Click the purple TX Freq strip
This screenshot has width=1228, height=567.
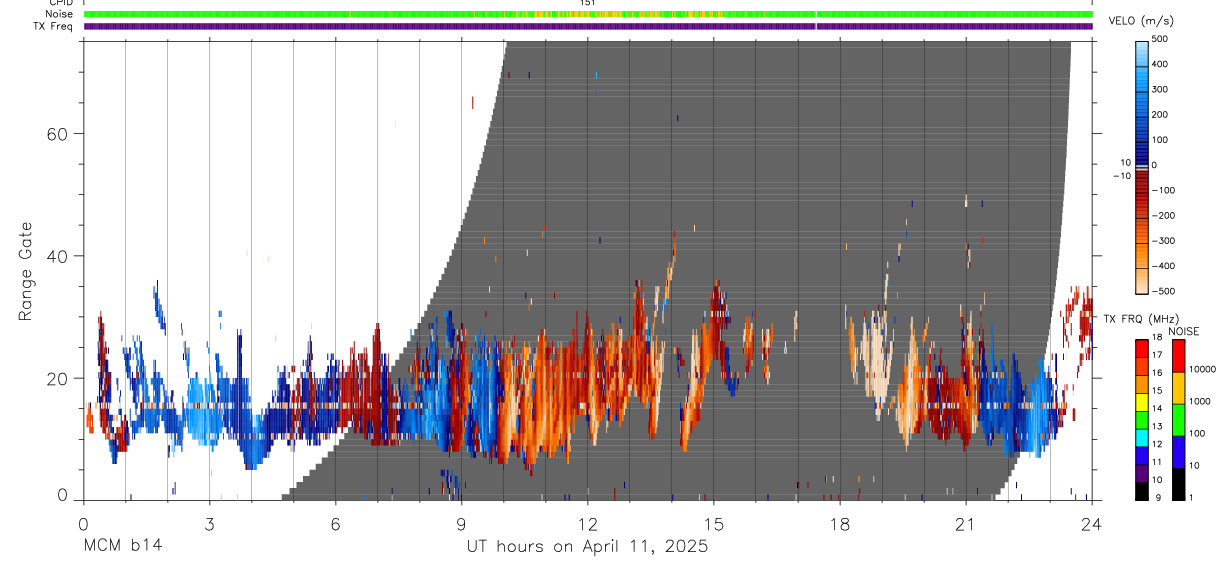[588, 26]
